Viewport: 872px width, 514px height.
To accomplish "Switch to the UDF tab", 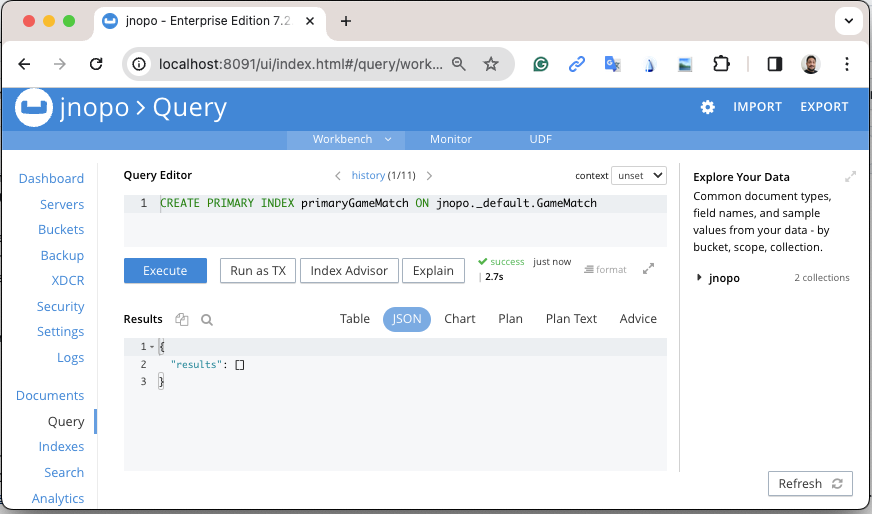I will (x=541, y=140).
